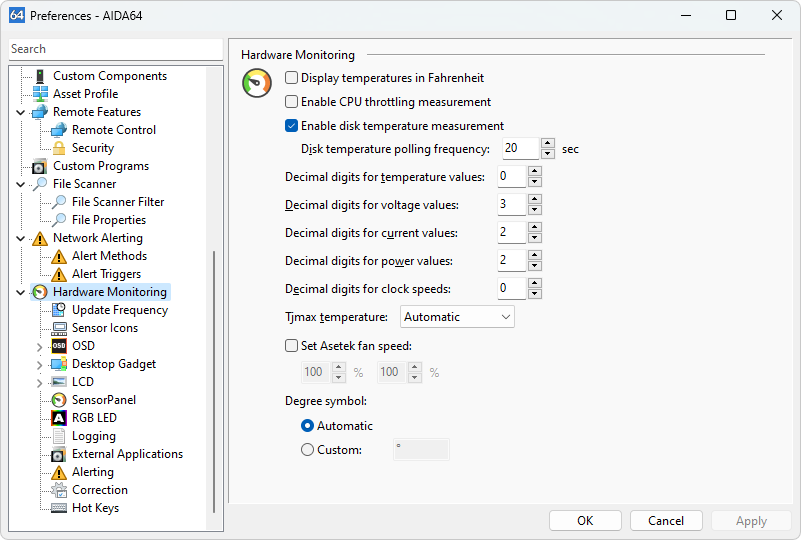Click the OSD icon in the sidebar

click(x=59, y=346)
